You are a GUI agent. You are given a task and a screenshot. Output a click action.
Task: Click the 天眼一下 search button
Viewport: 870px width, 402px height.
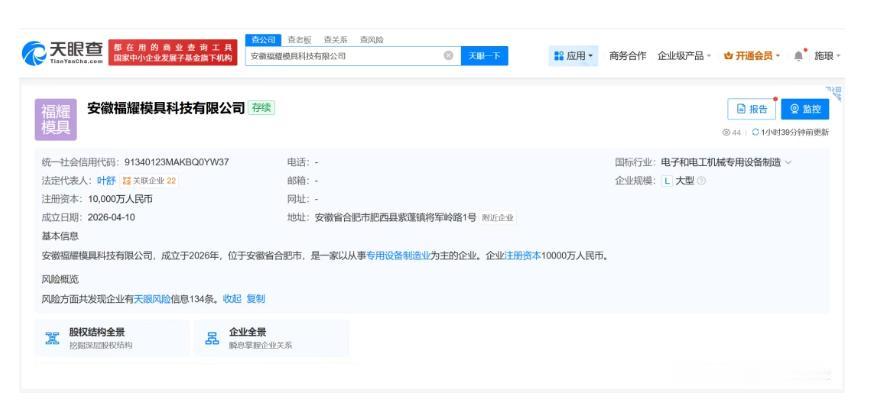[484, 55]
